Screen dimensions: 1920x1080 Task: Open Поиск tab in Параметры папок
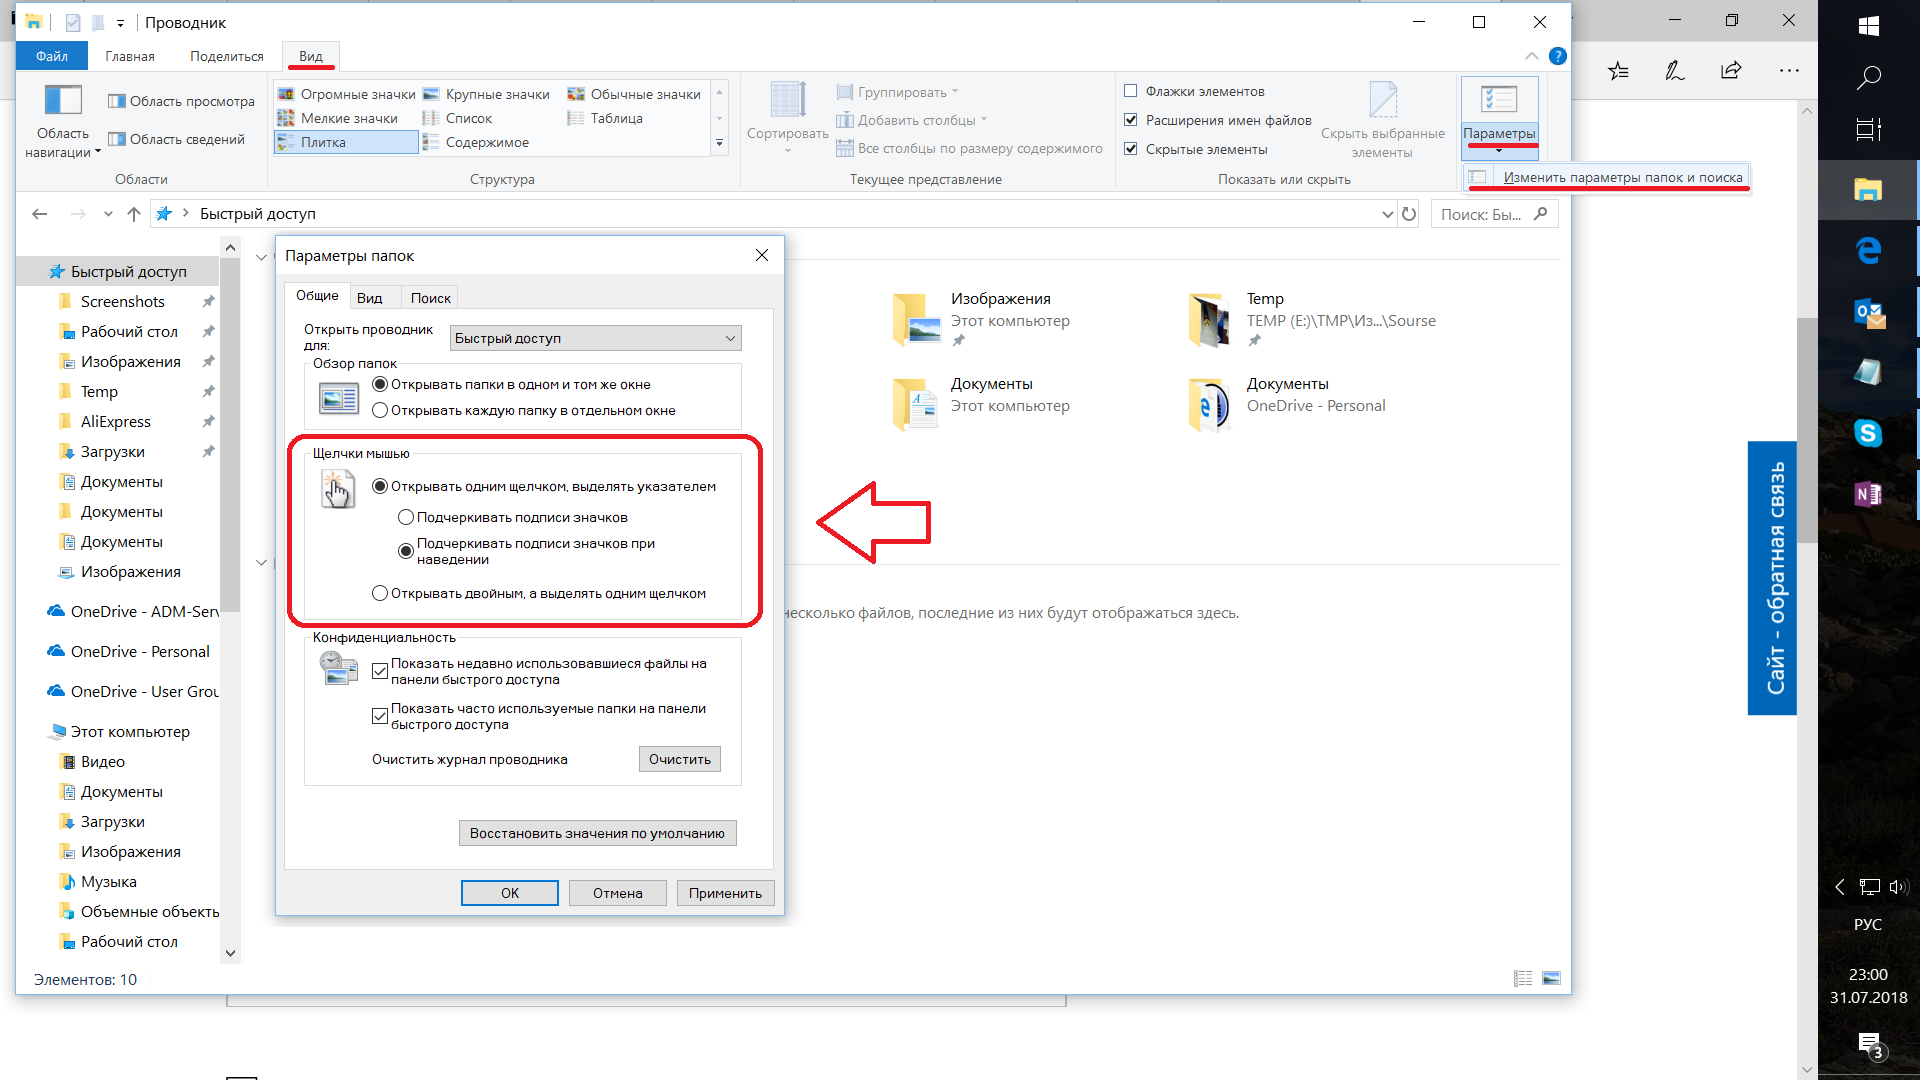point(431,298)
